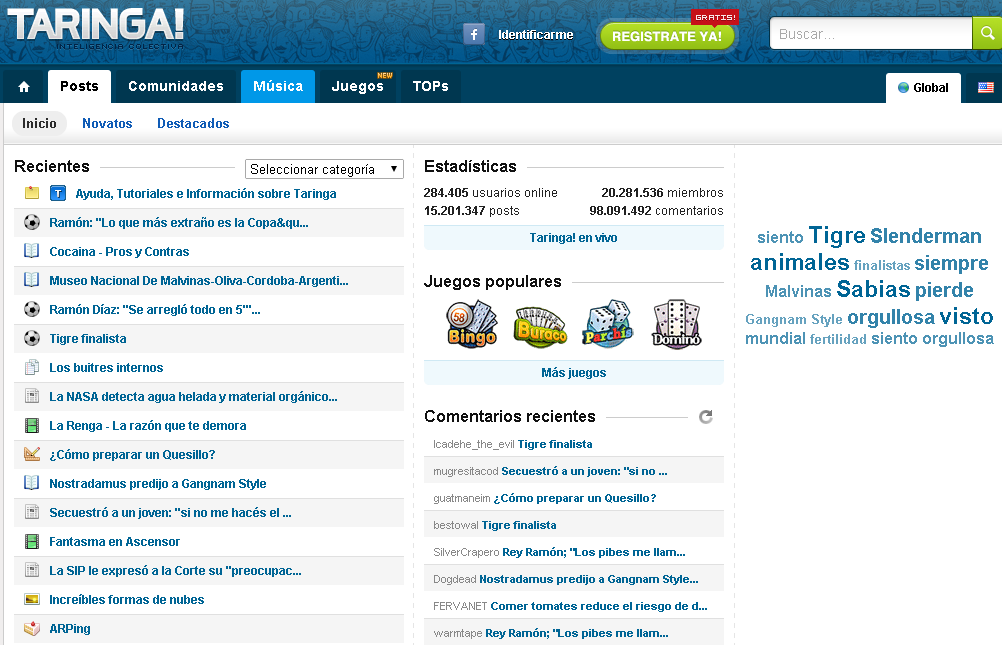Click the Taringa! en vivo button
This screenshot has width=1002, height=645.
tap(573, 238)
